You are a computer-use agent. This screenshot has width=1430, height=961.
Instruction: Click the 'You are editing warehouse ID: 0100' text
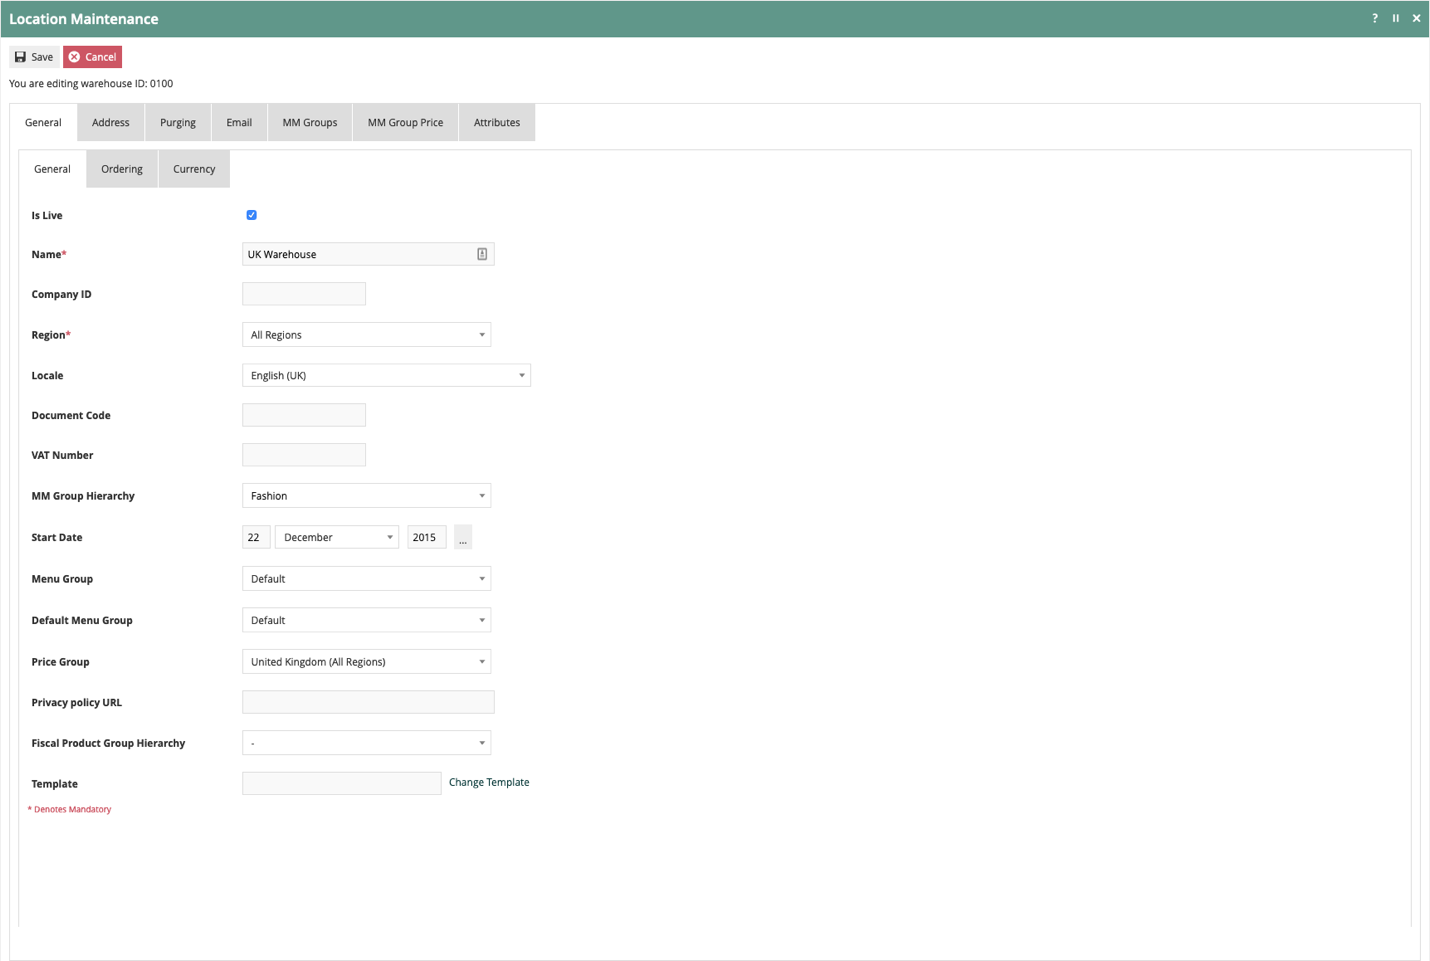point(91,84)
